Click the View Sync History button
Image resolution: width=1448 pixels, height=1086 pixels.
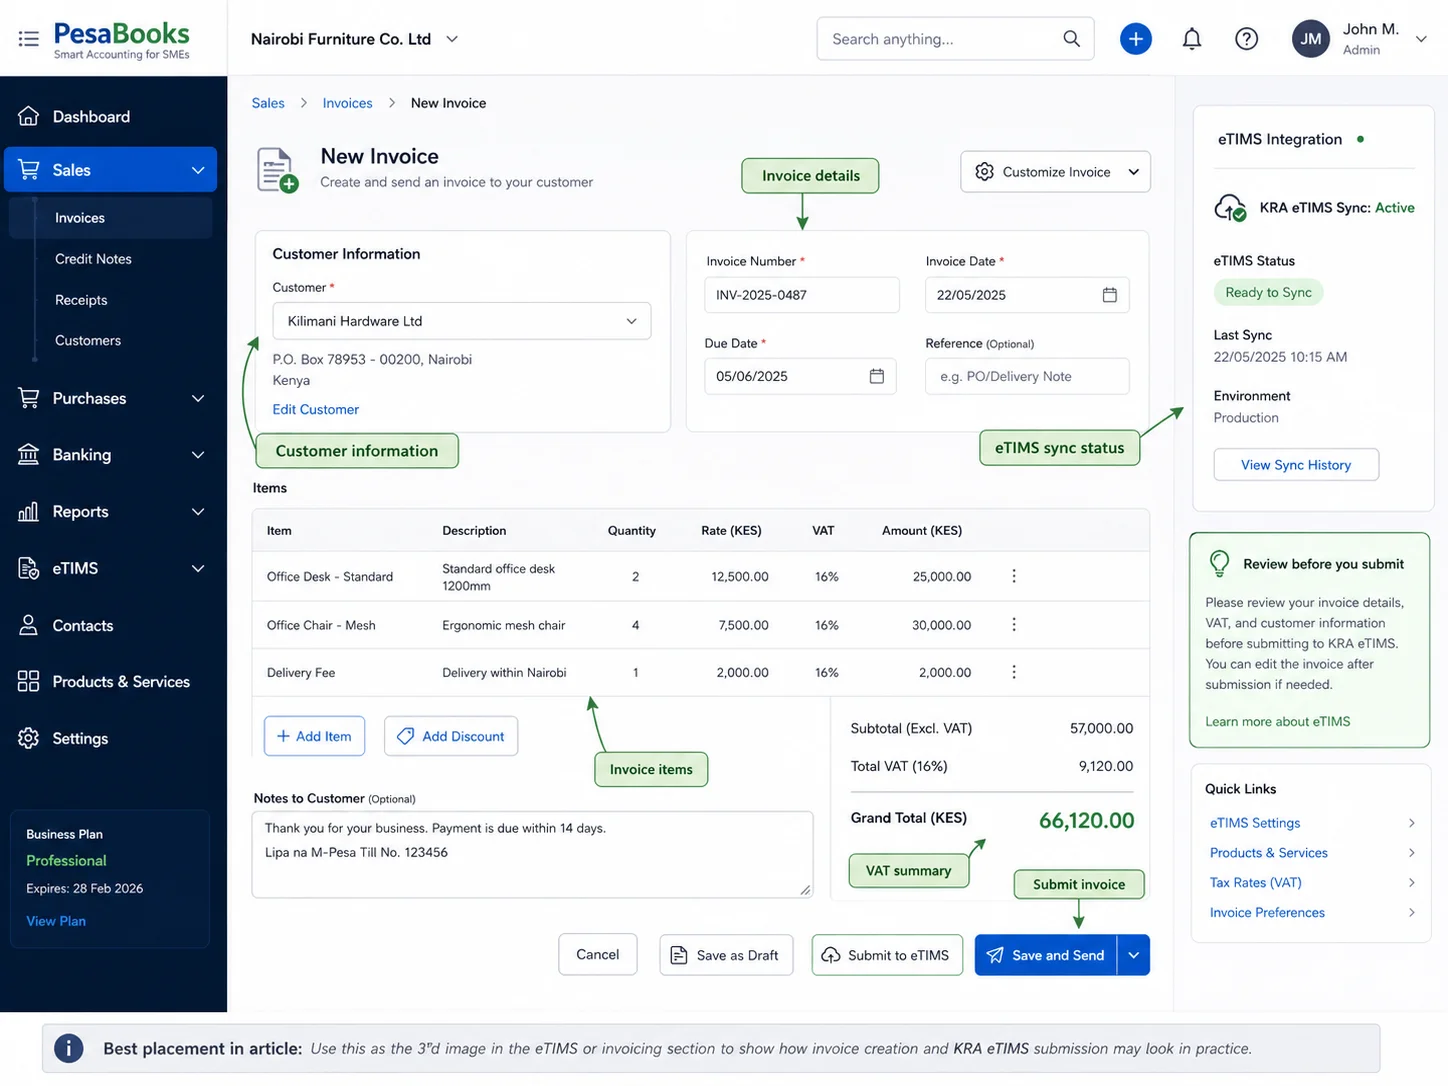[x=1296, y=465]
